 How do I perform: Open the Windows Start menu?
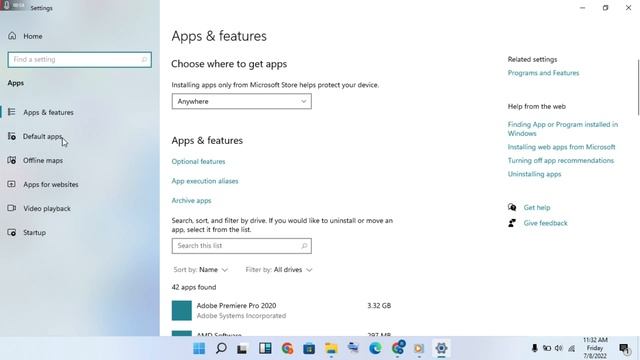pos(199,349)
